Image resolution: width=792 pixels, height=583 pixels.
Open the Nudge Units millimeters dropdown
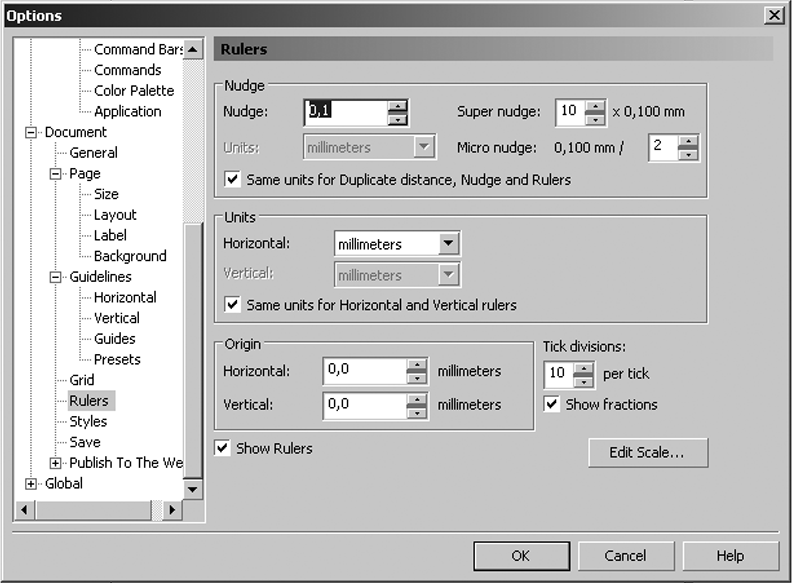[424, 148]
